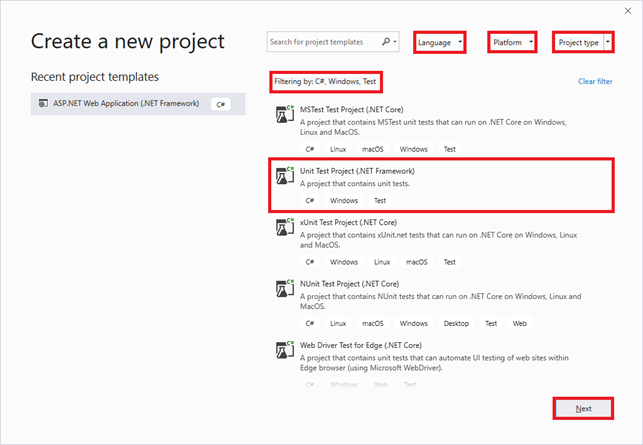Click the Linux tag under xUnit Test Project
Viewport: 643px width, 445px height.
(x=382, y=262)
